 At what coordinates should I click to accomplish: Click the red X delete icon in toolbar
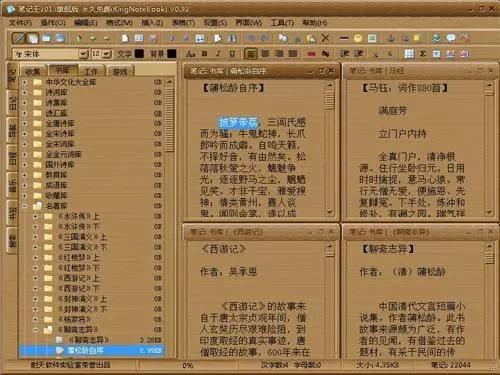[x=325, y=38]
